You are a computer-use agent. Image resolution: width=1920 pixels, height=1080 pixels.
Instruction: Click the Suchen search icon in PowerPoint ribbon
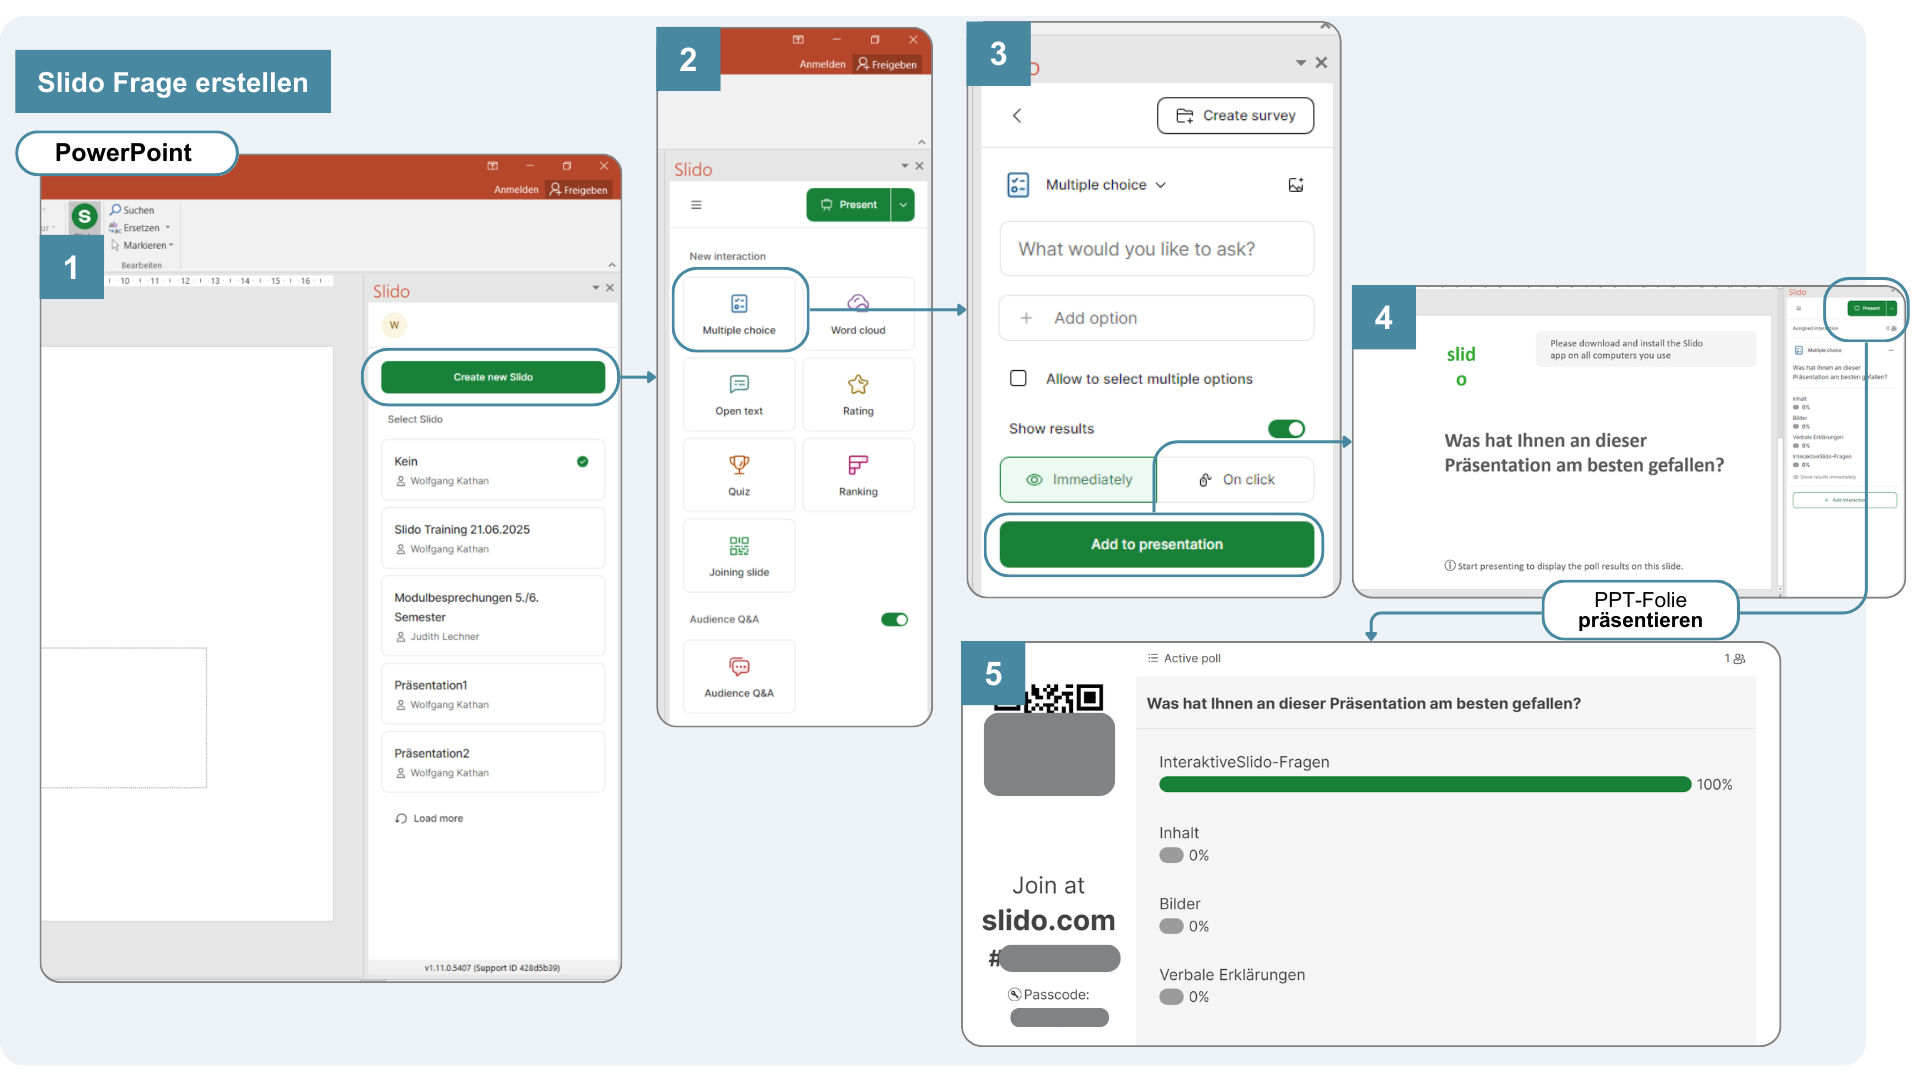click(116, 210)
